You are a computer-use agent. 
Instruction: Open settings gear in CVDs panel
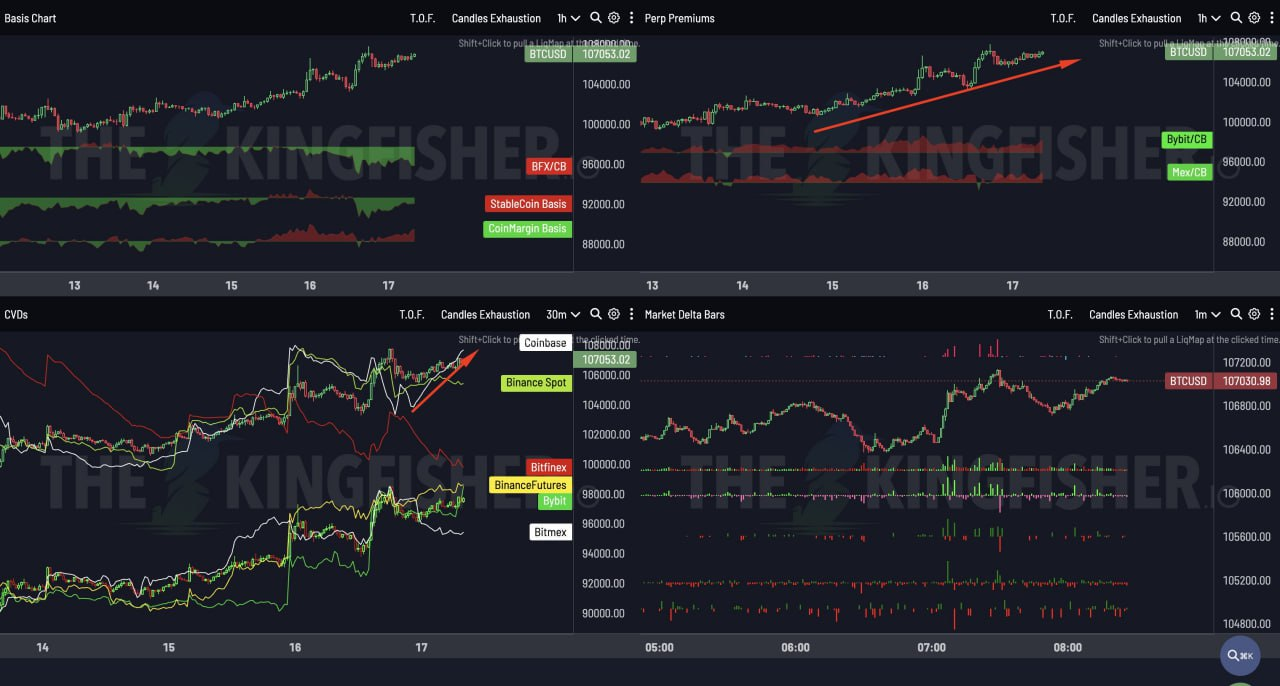tap(614, 314)
